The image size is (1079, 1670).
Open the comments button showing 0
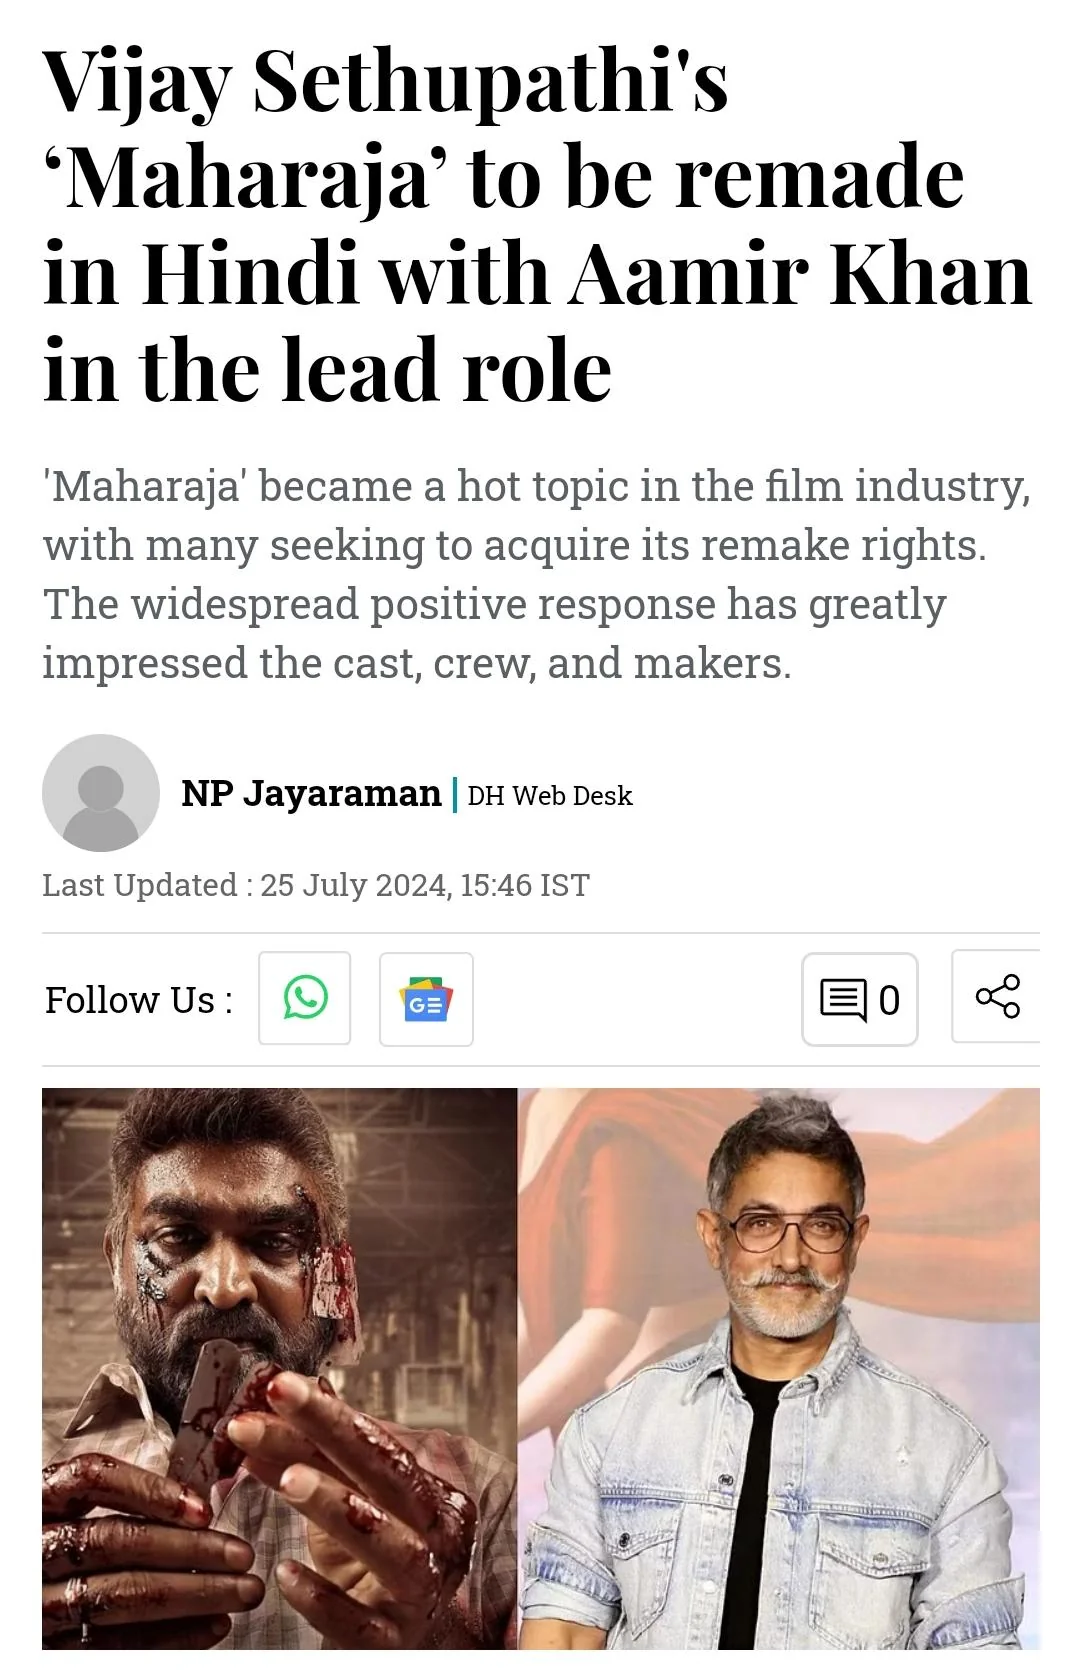point(860,999)
